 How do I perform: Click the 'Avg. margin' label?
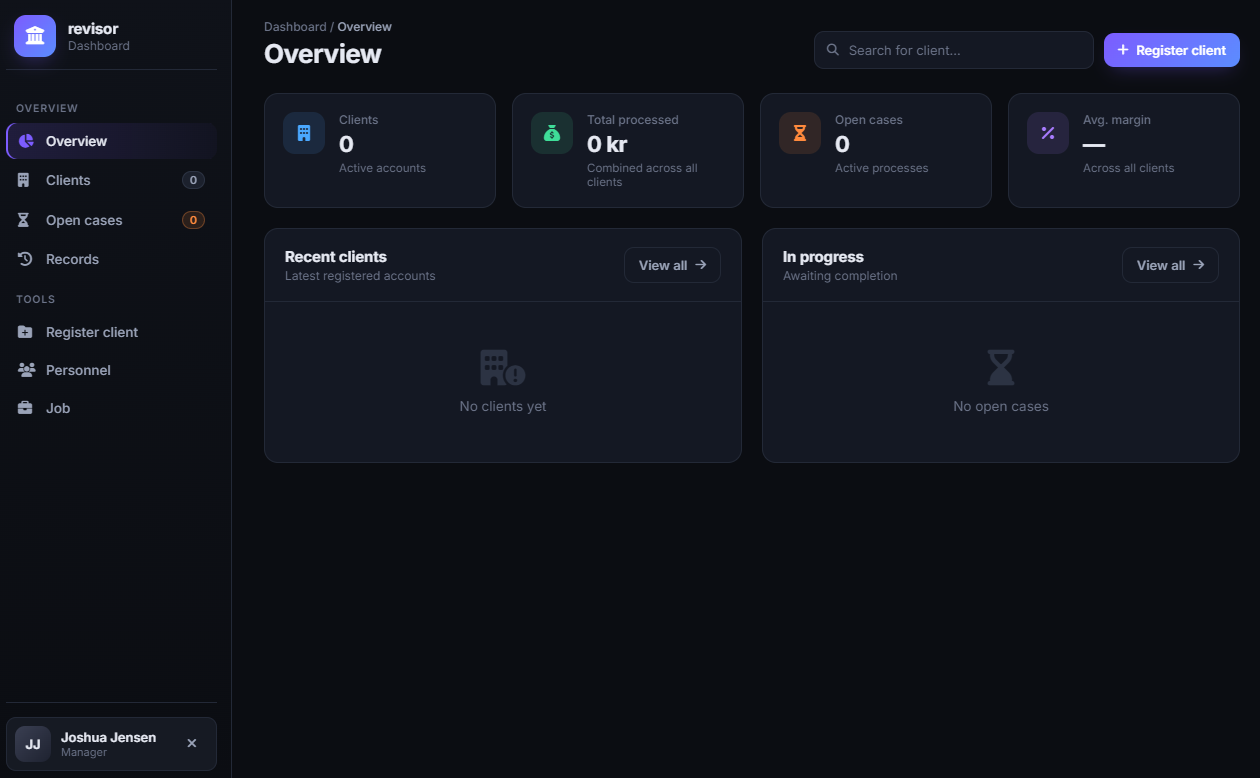1117,120
